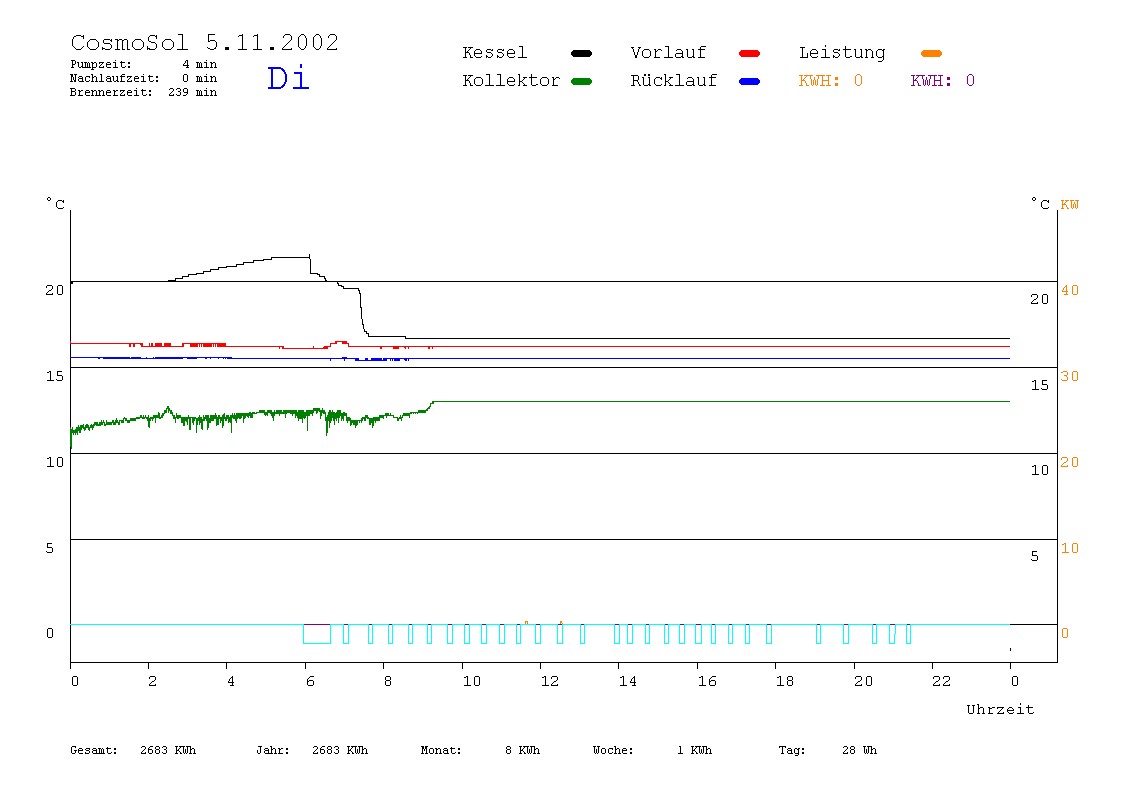Click the 'Leistung' legend label
This screenshot has width=1148, height=812.
842,53
